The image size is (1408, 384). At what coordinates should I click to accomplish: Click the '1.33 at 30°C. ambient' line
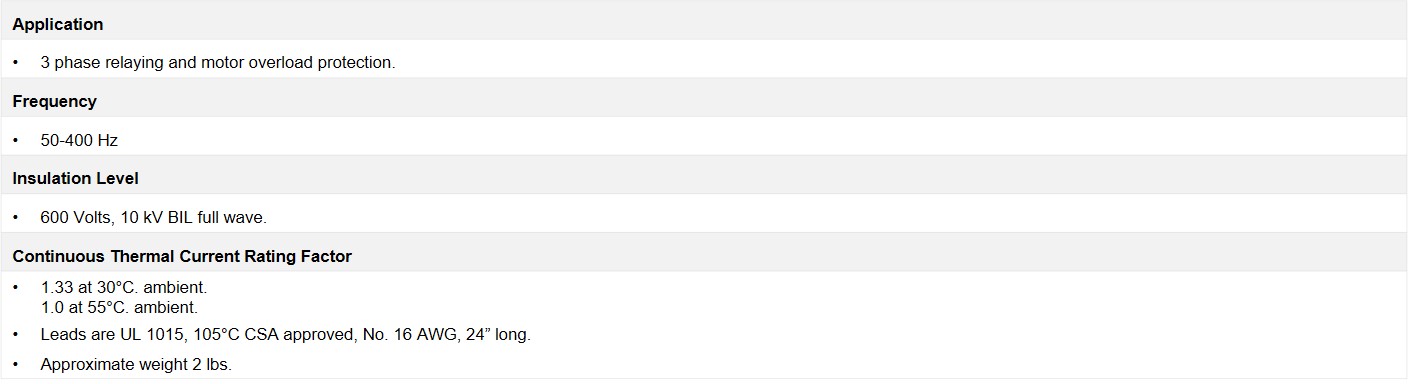click(x=124, y=287)
